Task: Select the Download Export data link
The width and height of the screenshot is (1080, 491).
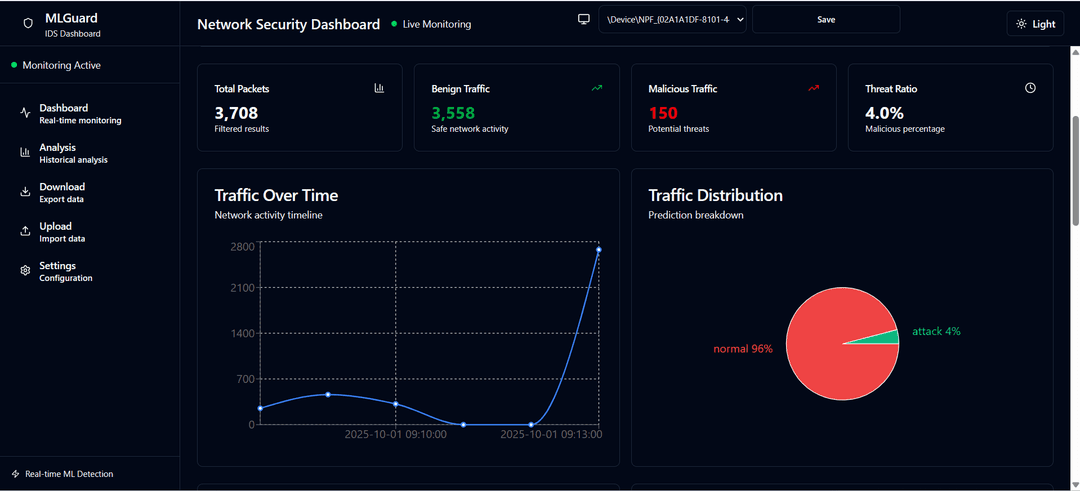Action: pyautogui.click(x=62, y=192)
